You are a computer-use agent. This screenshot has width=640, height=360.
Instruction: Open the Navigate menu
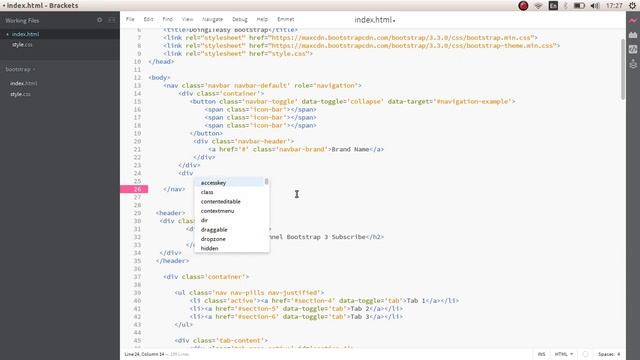pyautogui.click(x=213, y=19)
